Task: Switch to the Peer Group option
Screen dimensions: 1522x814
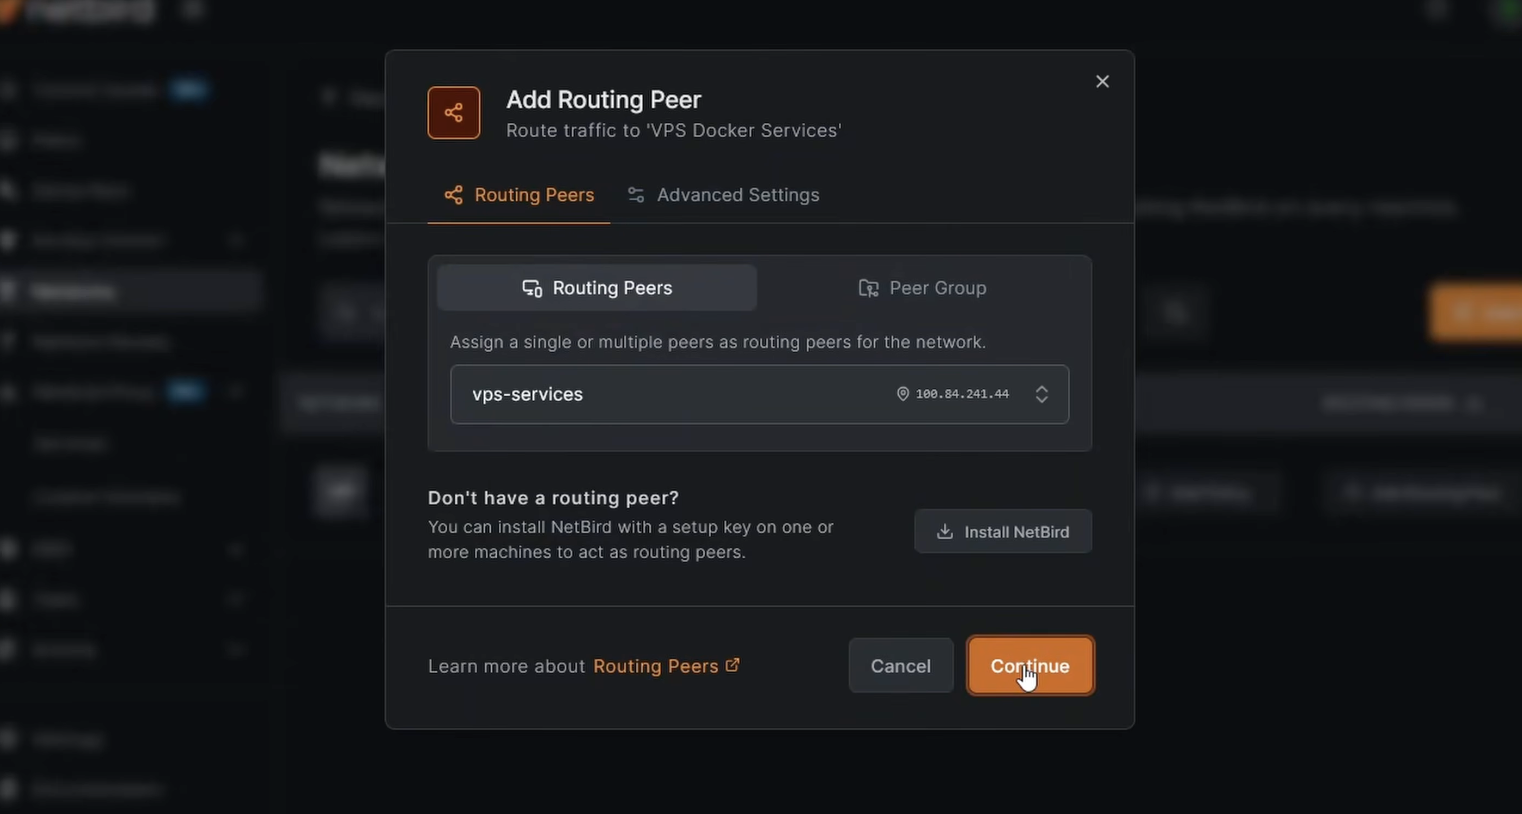Action: (922, 288)
